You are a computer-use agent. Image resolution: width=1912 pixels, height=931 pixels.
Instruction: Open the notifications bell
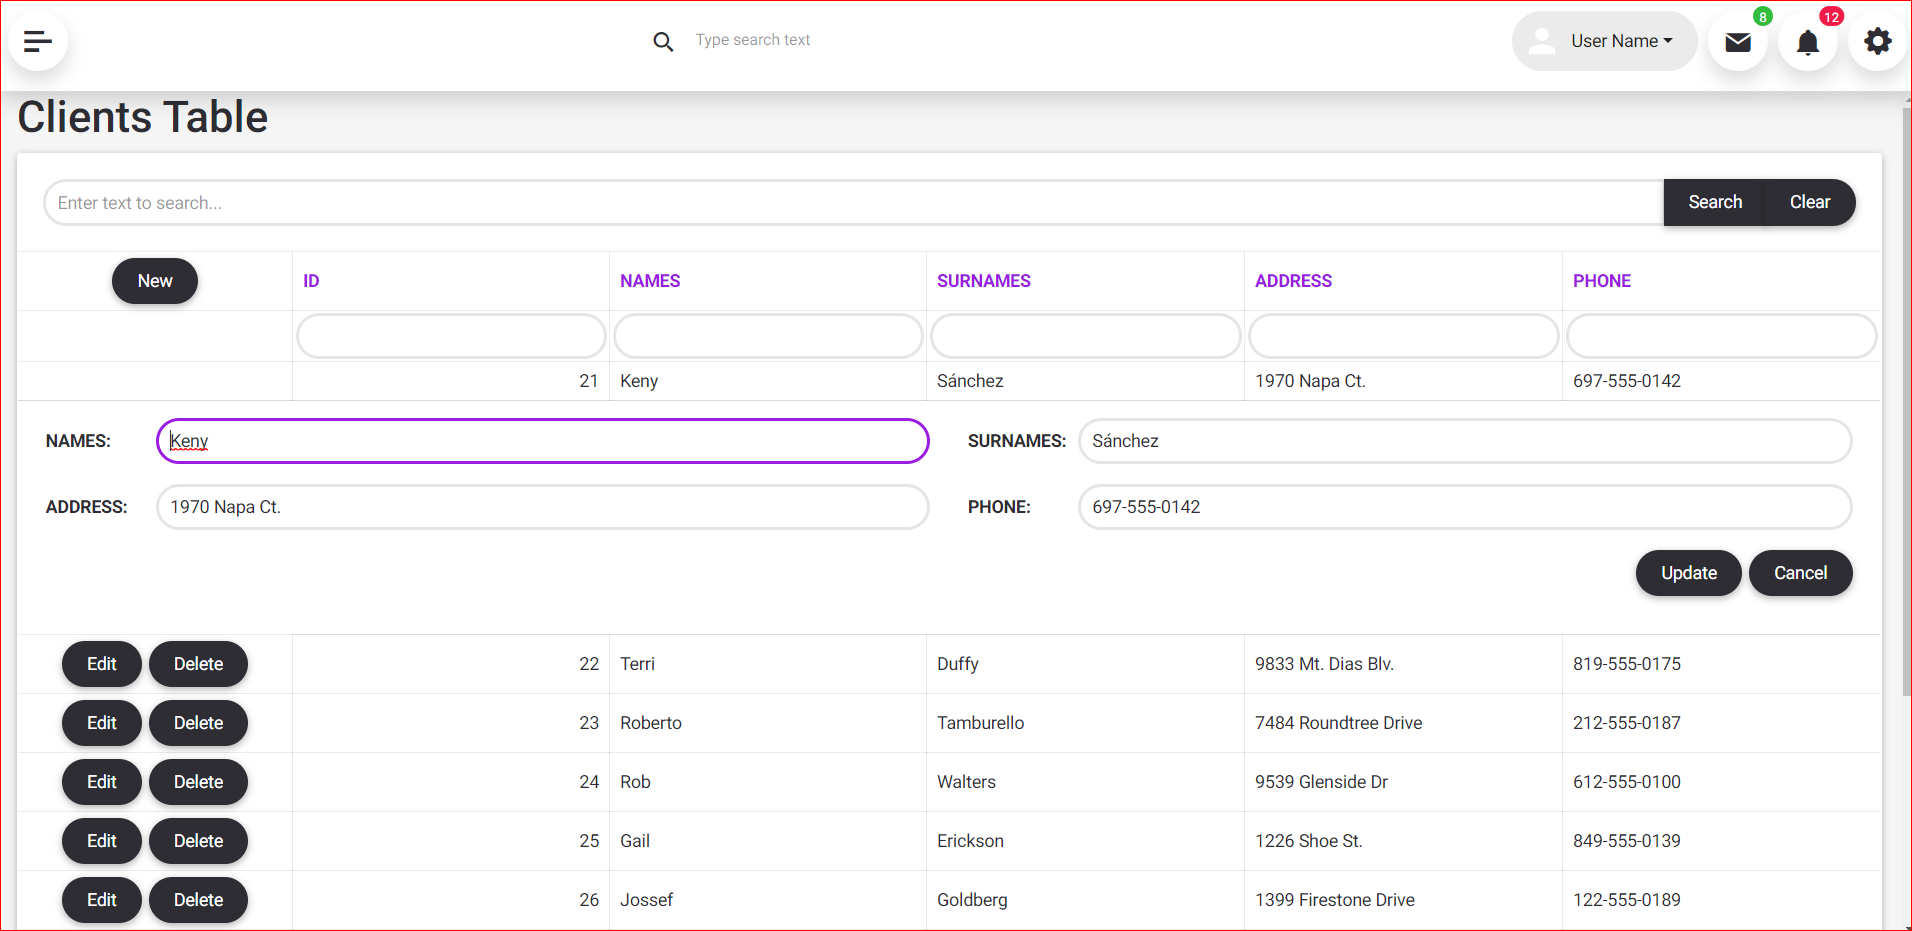click(x=1808, y=42)
